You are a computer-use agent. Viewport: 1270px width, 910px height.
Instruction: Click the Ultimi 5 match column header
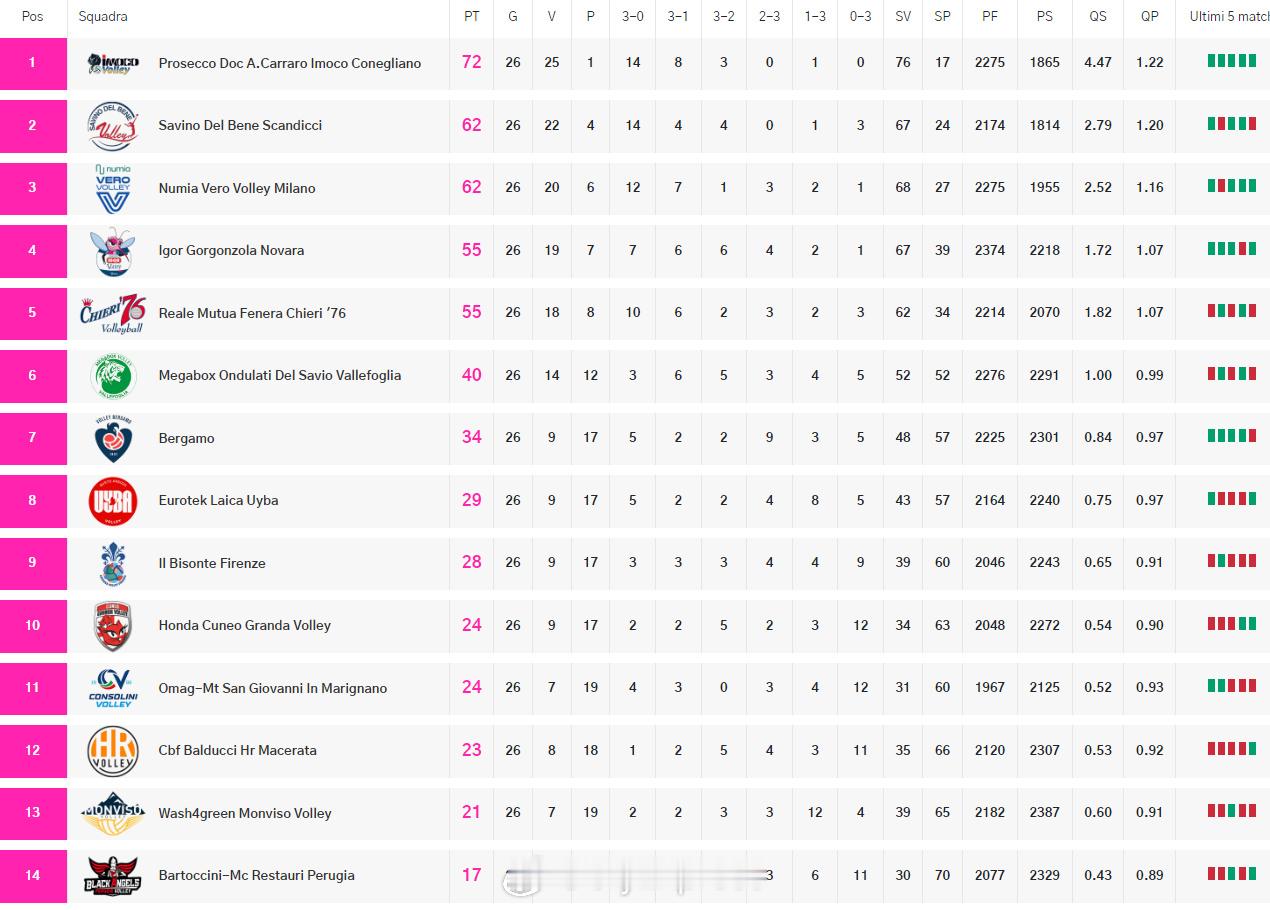pyautogui.click(x=1229, y=16)
